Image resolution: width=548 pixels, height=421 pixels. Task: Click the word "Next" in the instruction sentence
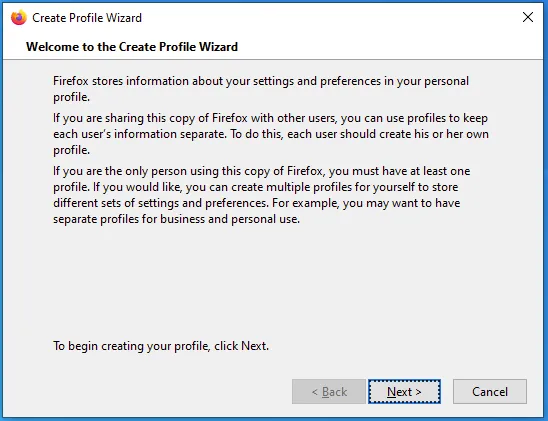(254, 346)
